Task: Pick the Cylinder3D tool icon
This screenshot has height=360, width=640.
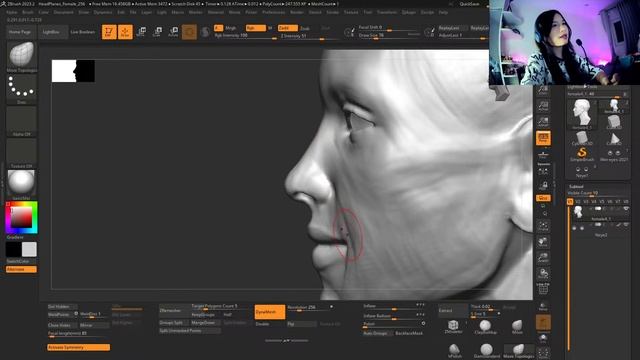Action: (x=582, y=138)
